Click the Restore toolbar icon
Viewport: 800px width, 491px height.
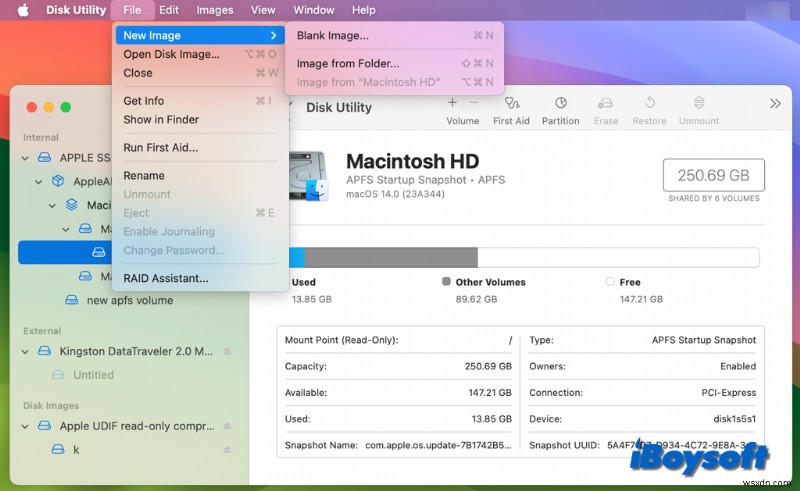click(x=649, y=103)
